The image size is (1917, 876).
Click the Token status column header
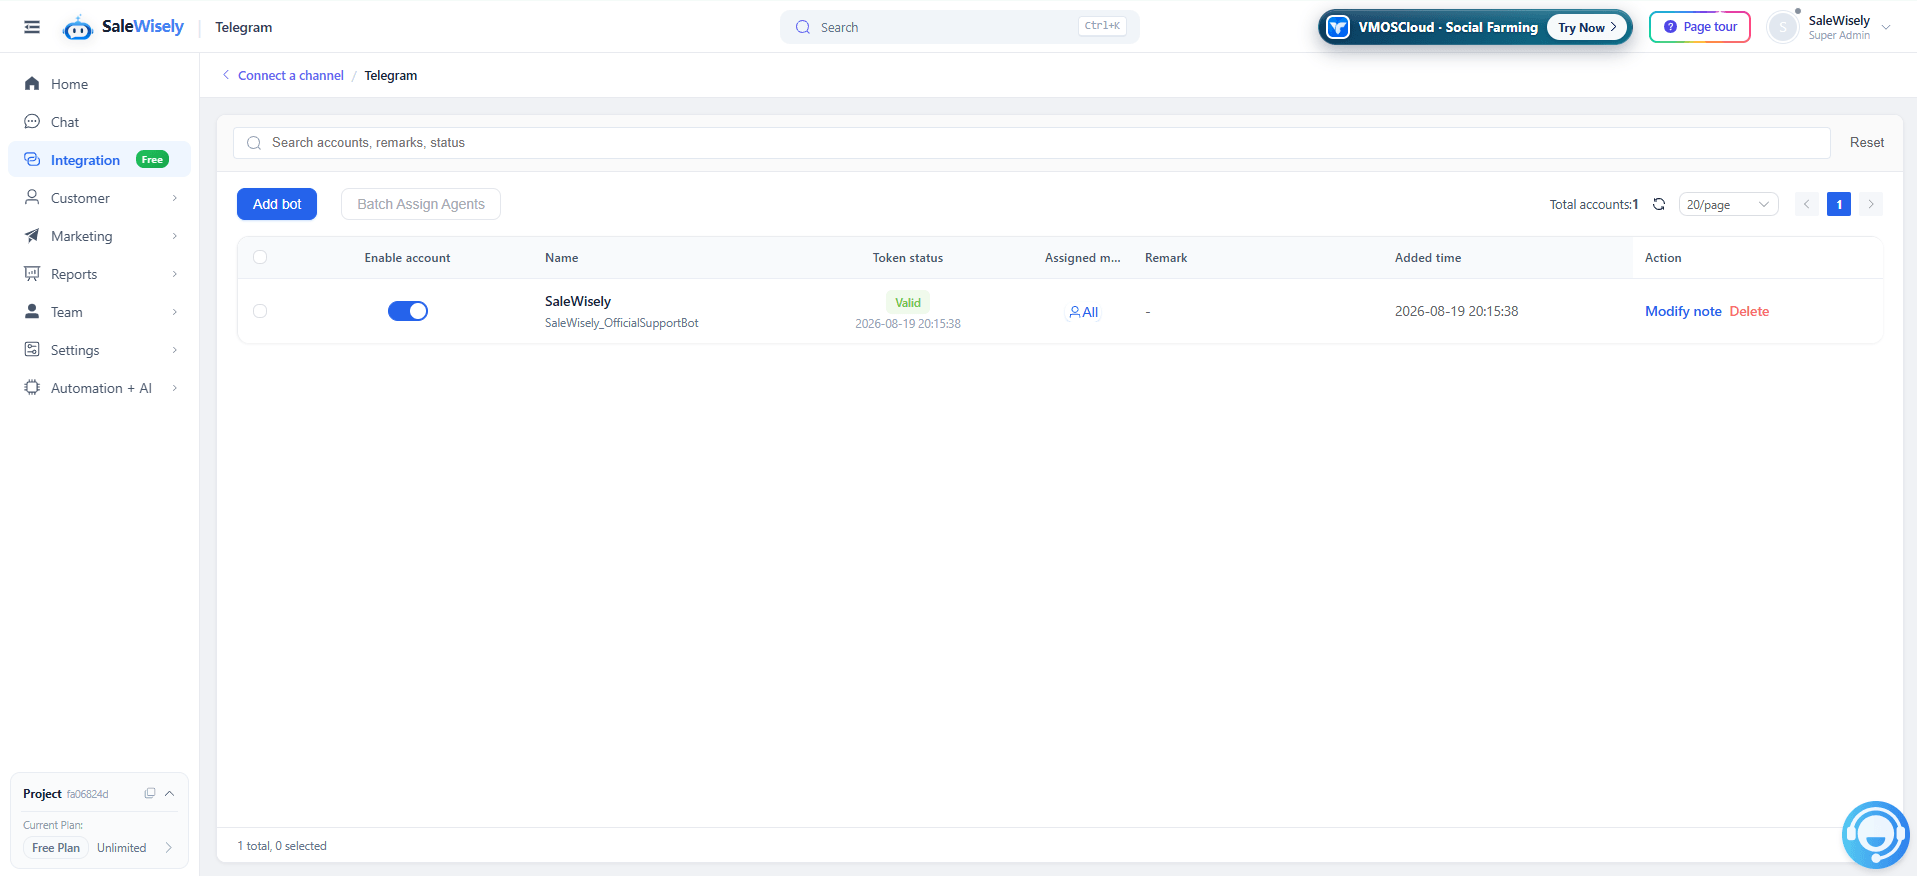[908, 258]
